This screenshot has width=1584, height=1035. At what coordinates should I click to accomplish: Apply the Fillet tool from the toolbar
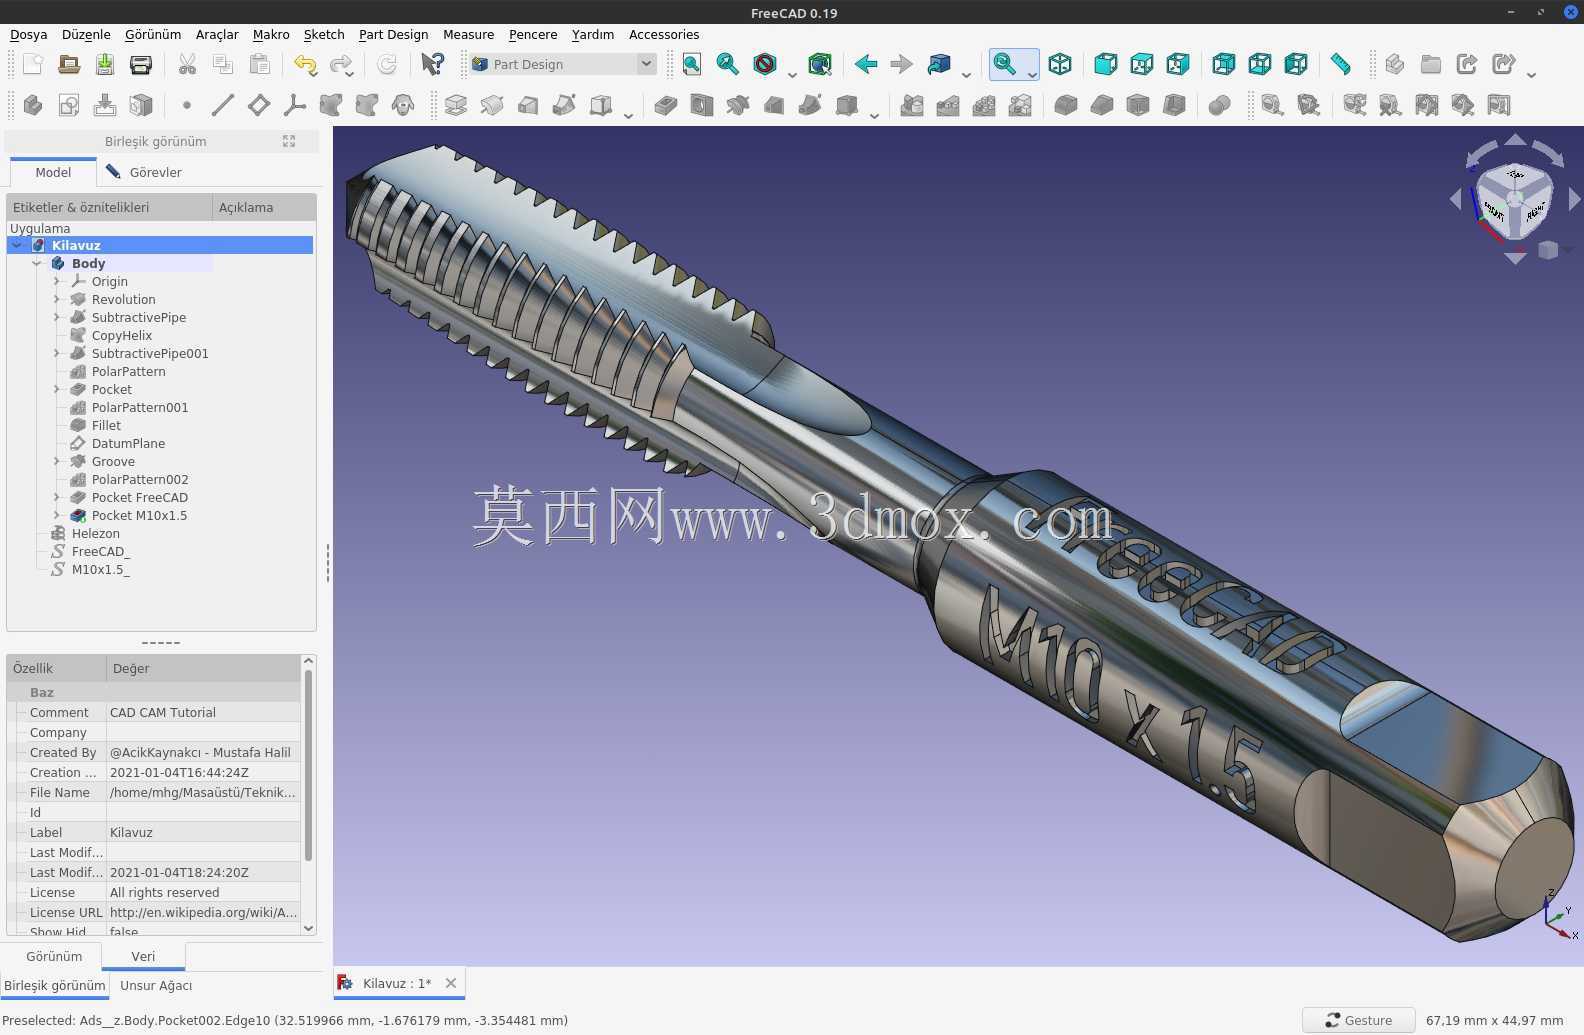[x=1066, y=105]
